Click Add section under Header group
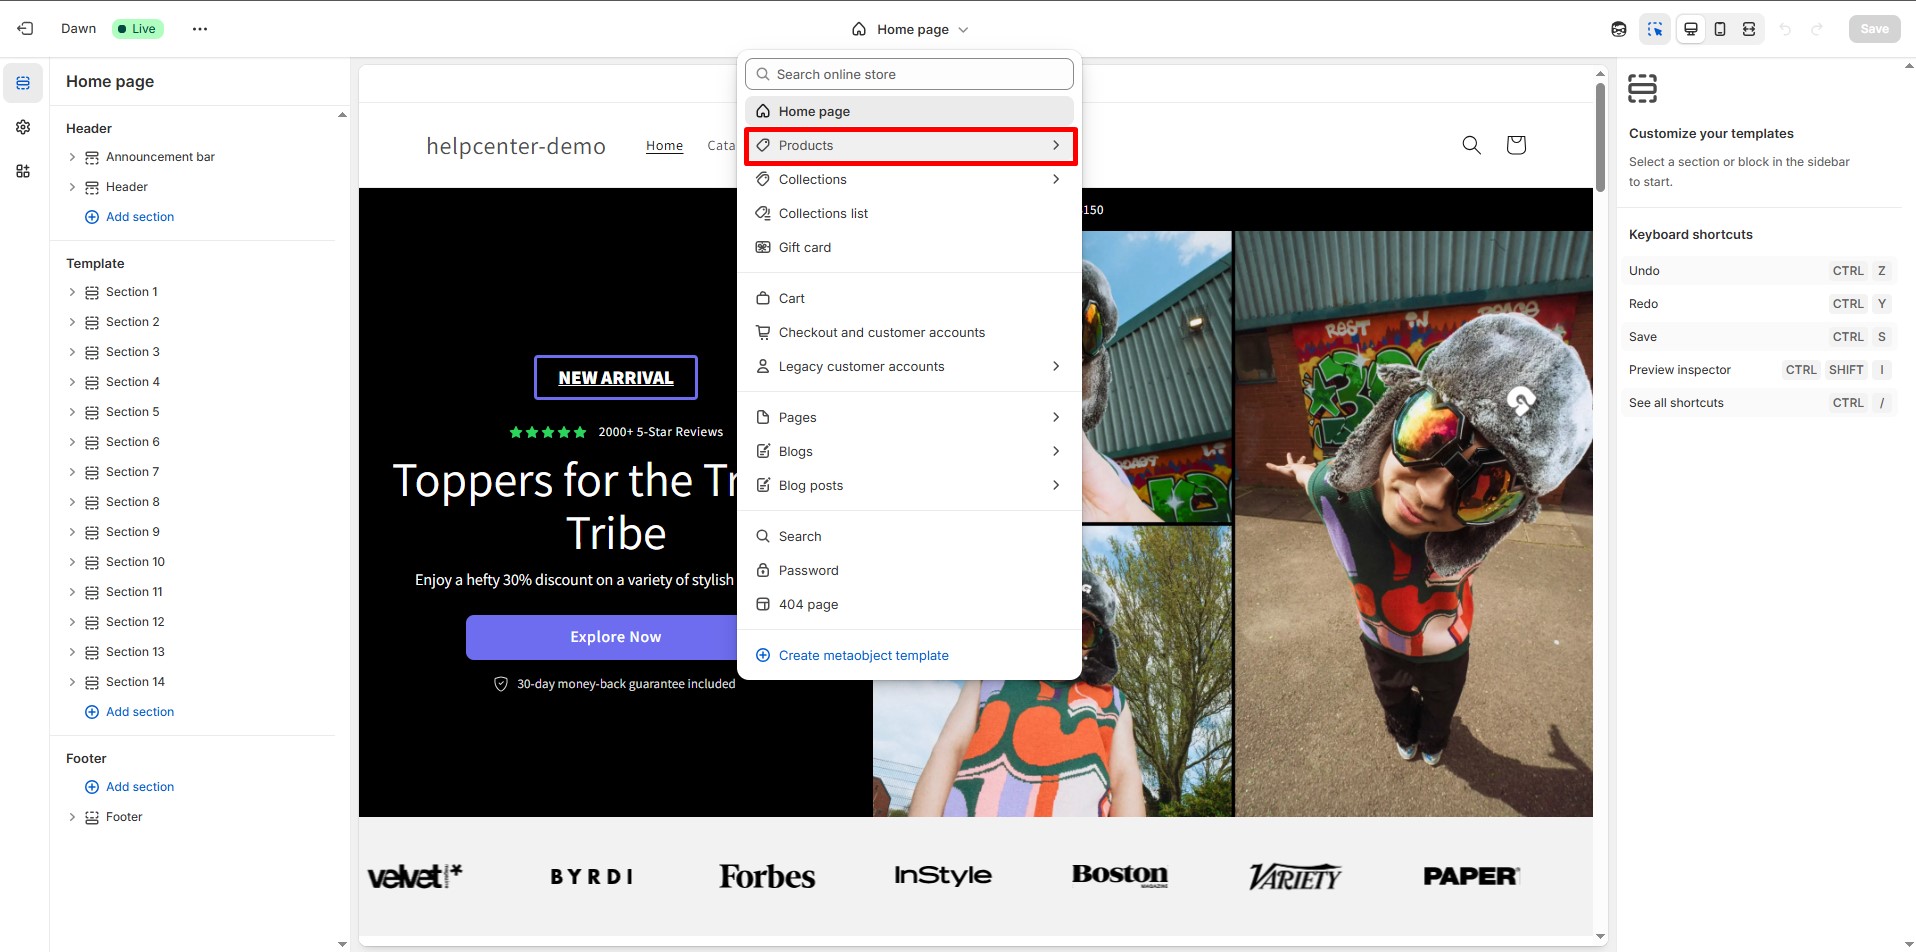Viewport: 1916px width, 952px height. click(130, 217)
